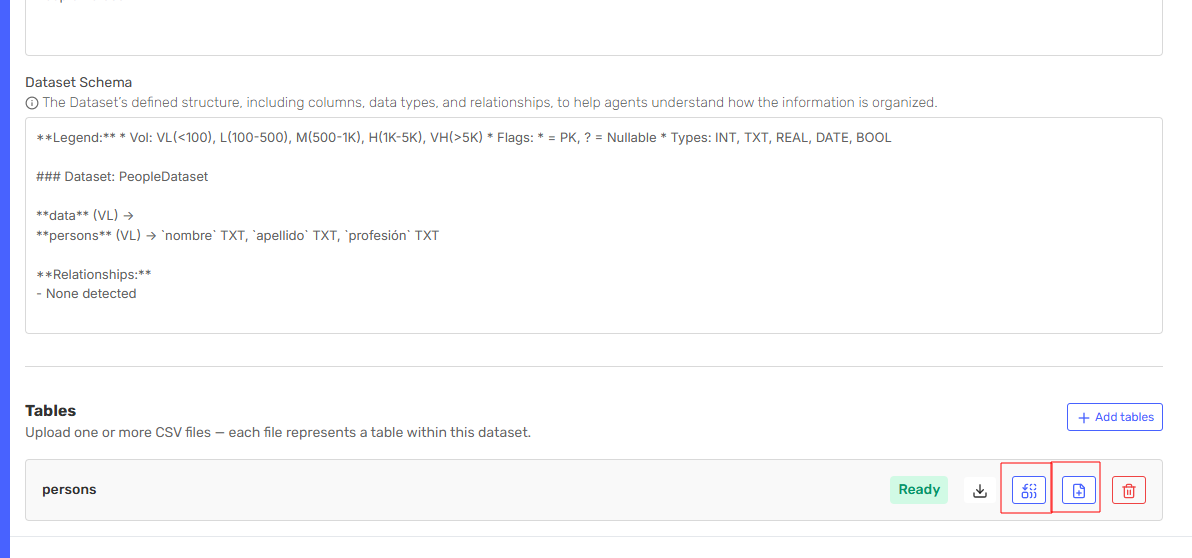The image size is (1192, 558).
Task: Click the Add tables button
Action: click(x=1114, y=417)
